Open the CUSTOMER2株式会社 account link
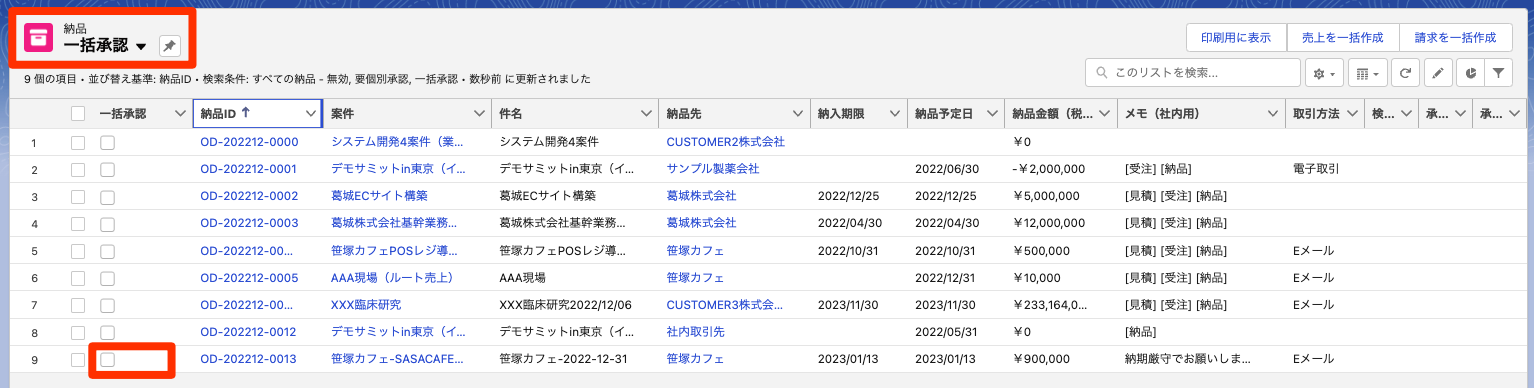This screenshot has height=388, width=1534. 725,142
